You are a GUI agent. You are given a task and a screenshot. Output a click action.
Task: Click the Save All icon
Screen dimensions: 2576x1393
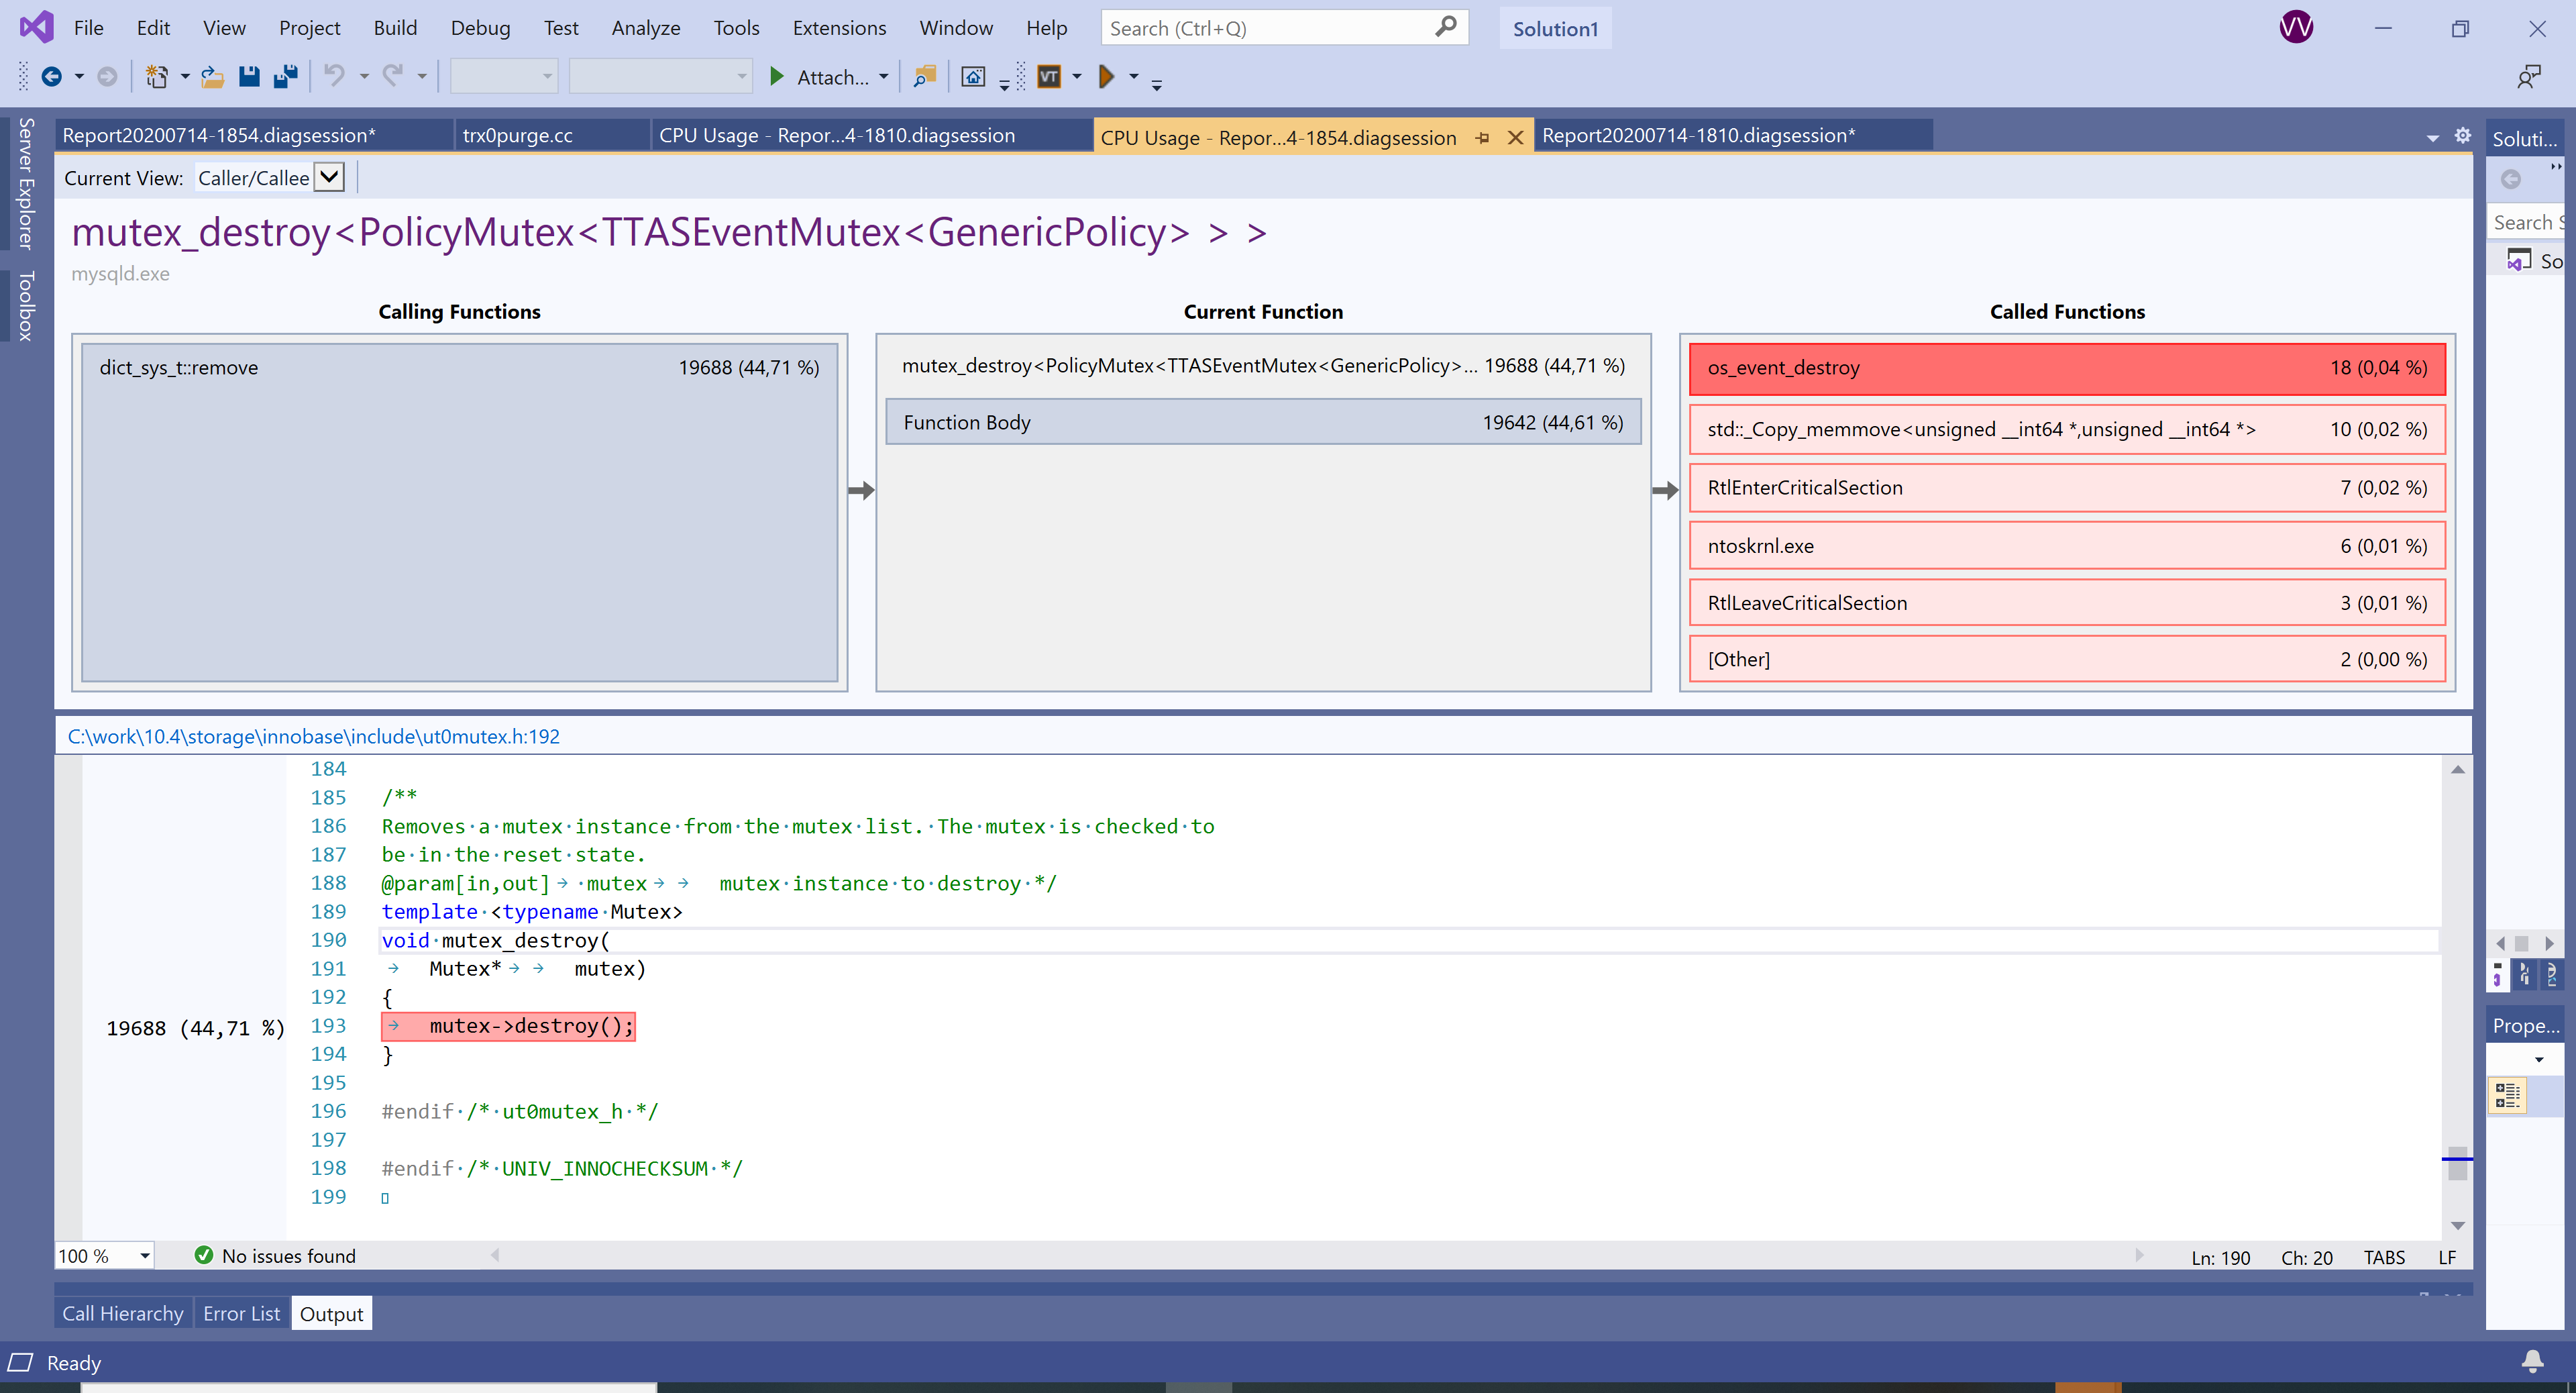(286, 76)
